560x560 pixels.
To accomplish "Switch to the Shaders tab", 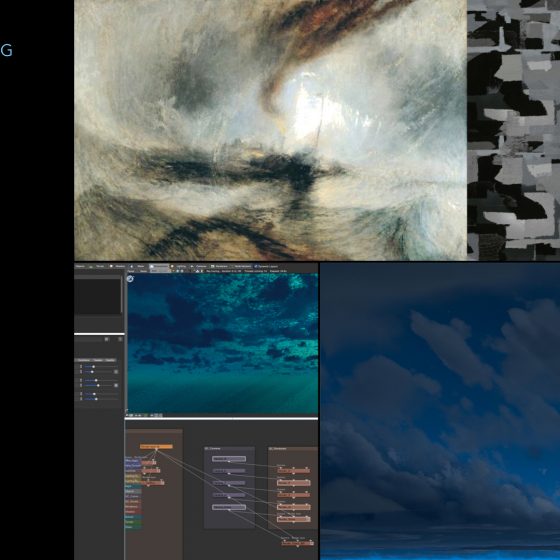I will click(118, 266).
